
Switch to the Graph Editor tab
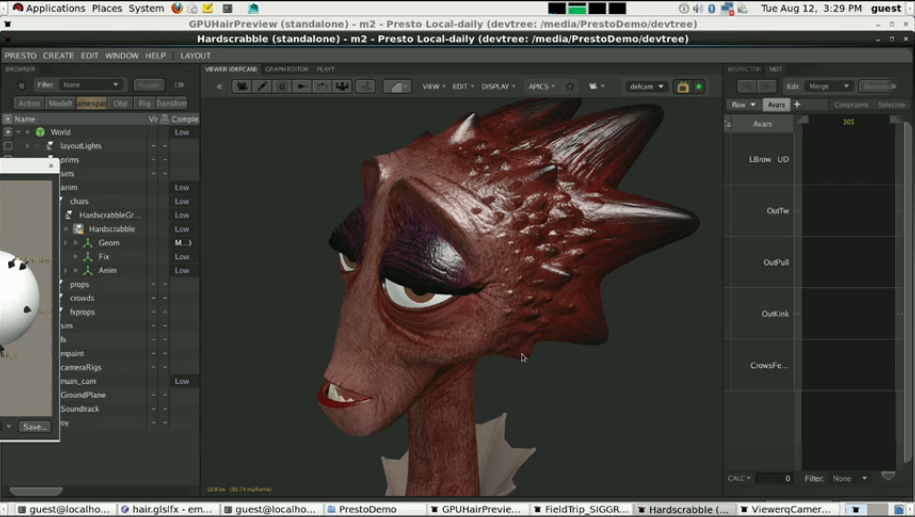[286, 69]
